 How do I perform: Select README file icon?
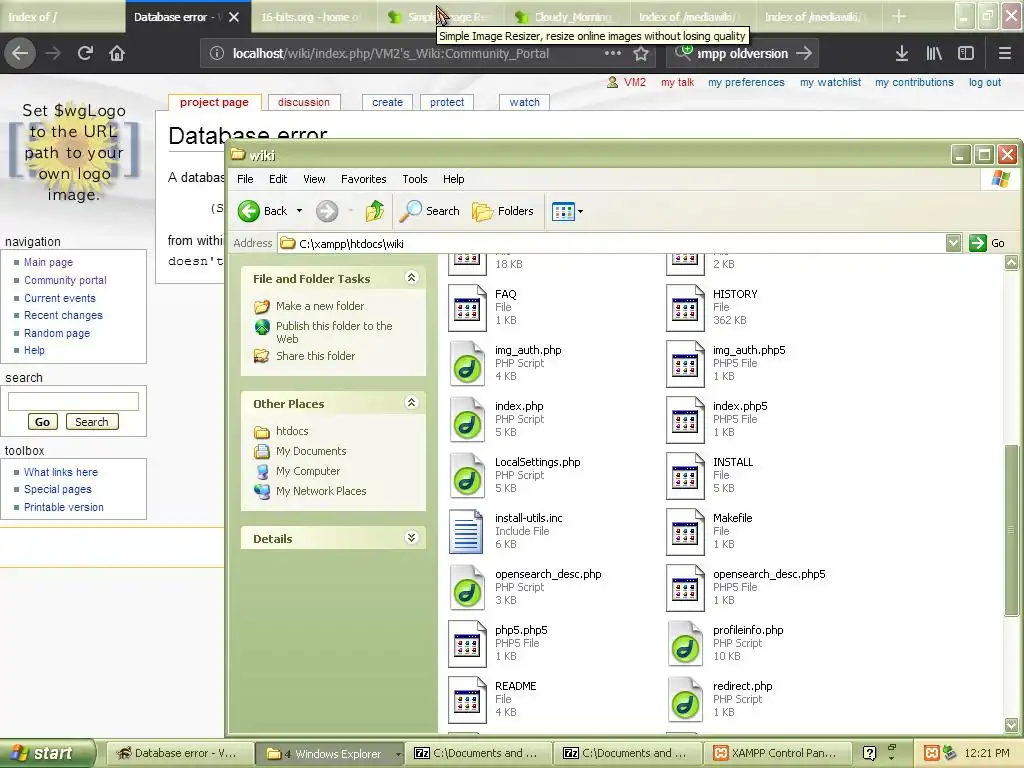coord(467,699)
